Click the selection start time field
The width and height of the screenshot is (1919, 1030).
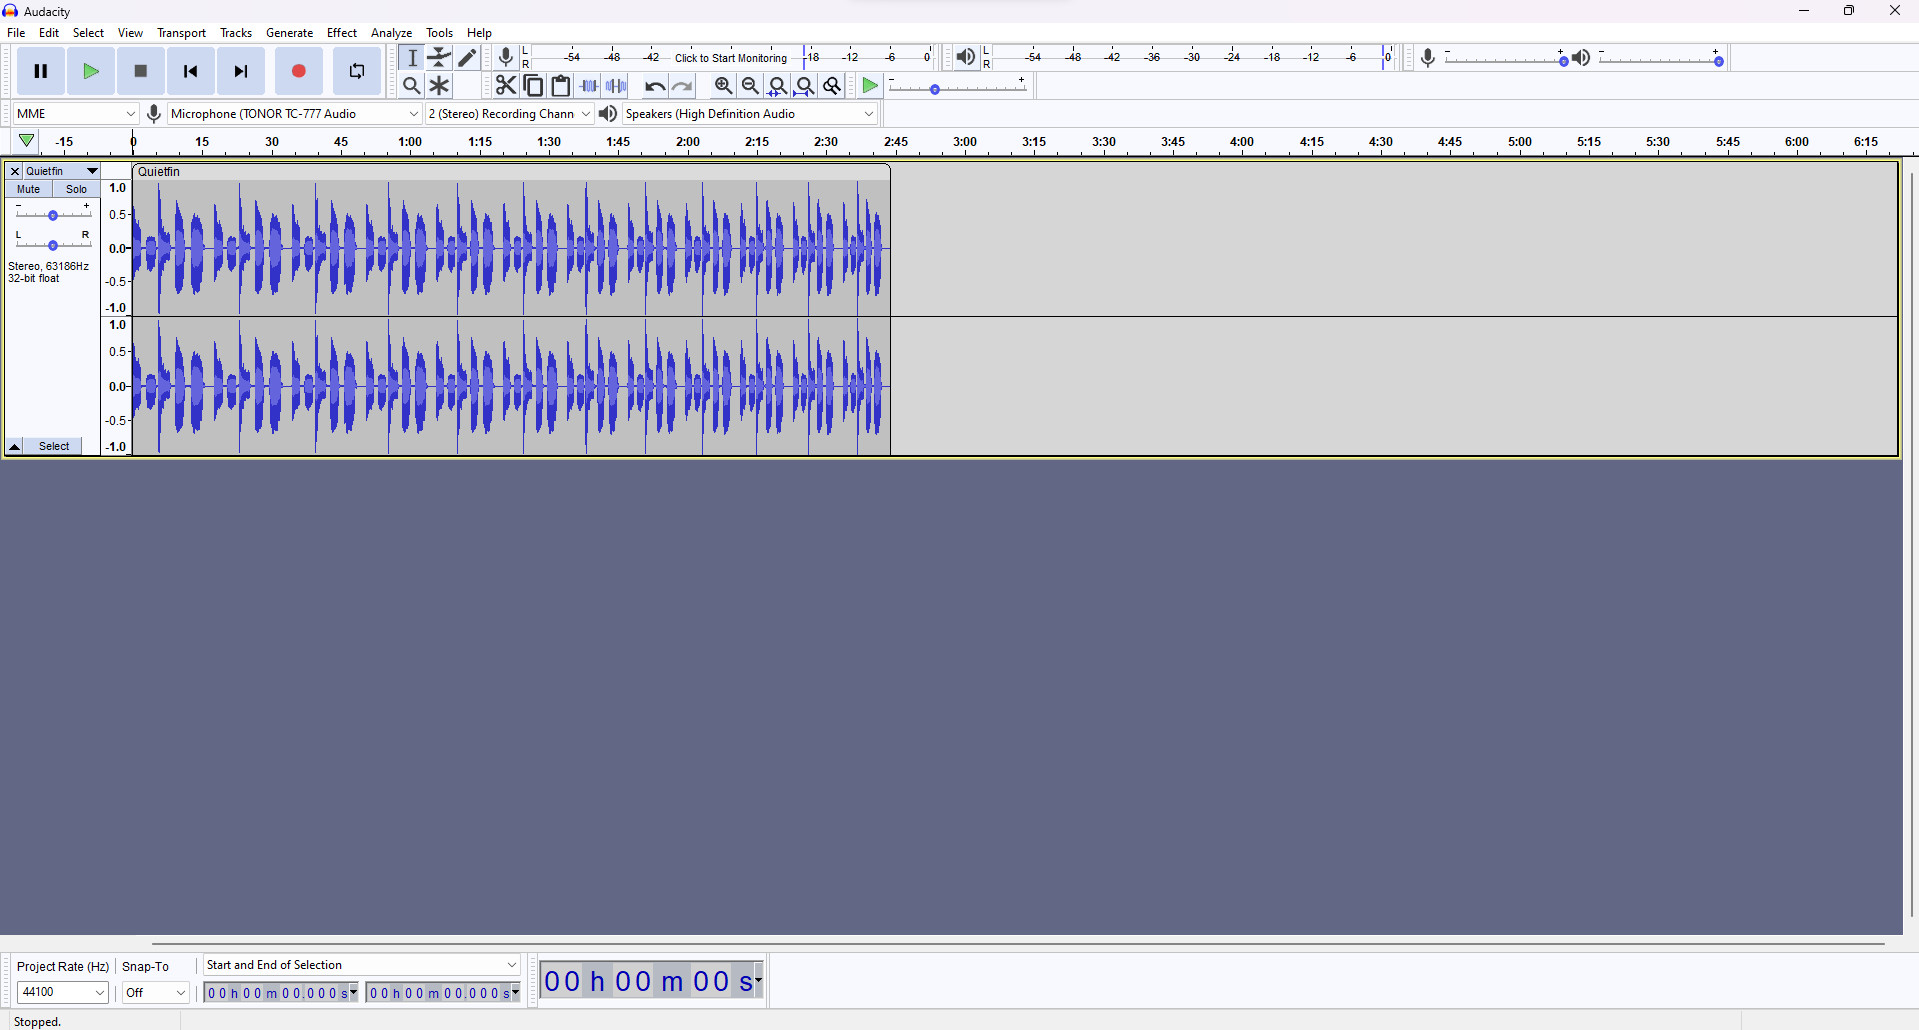point(281,993)
